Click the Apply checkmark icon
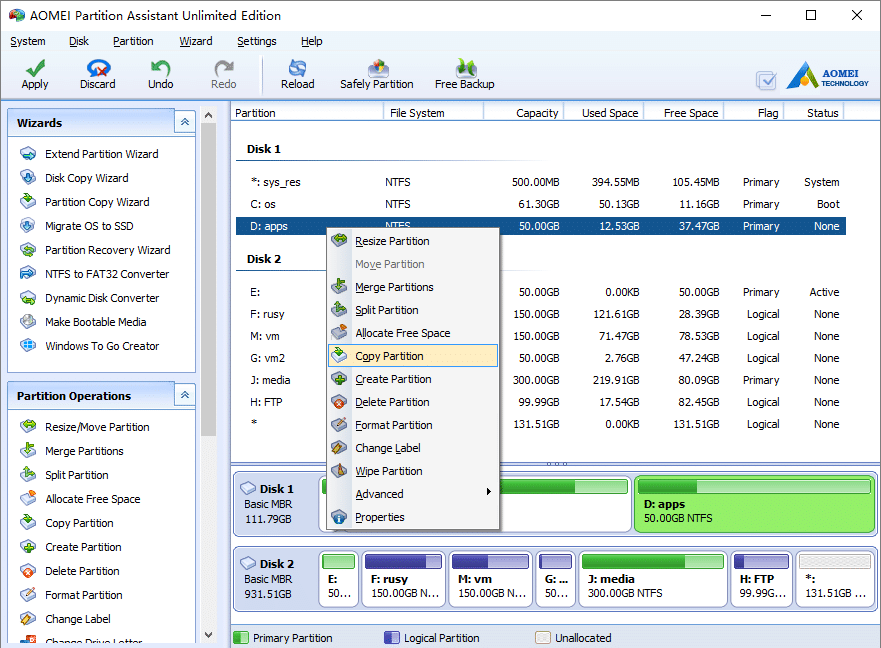Screen dimensions: 881x648 click(x=35, y=69)
